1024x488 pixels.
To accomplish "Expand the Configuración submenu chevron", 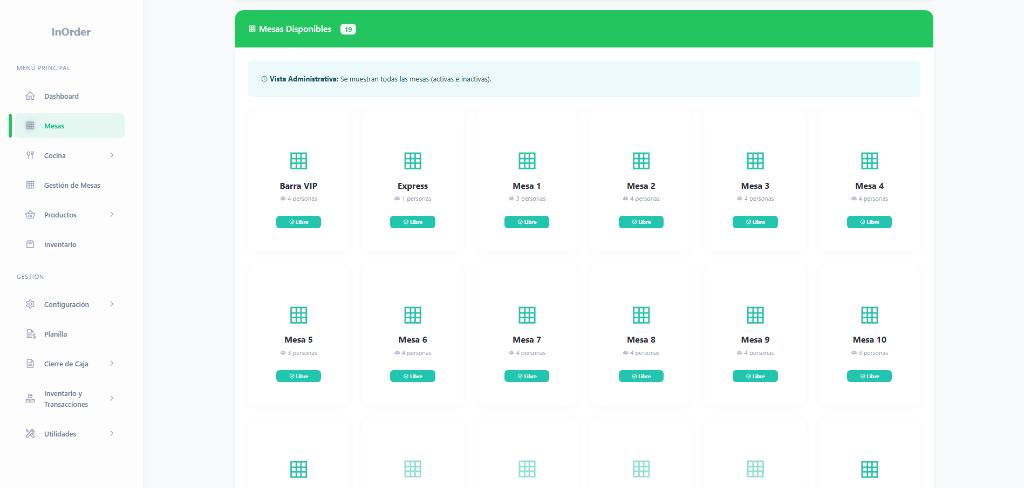I will pyautogui.click(x=112, y=304).
